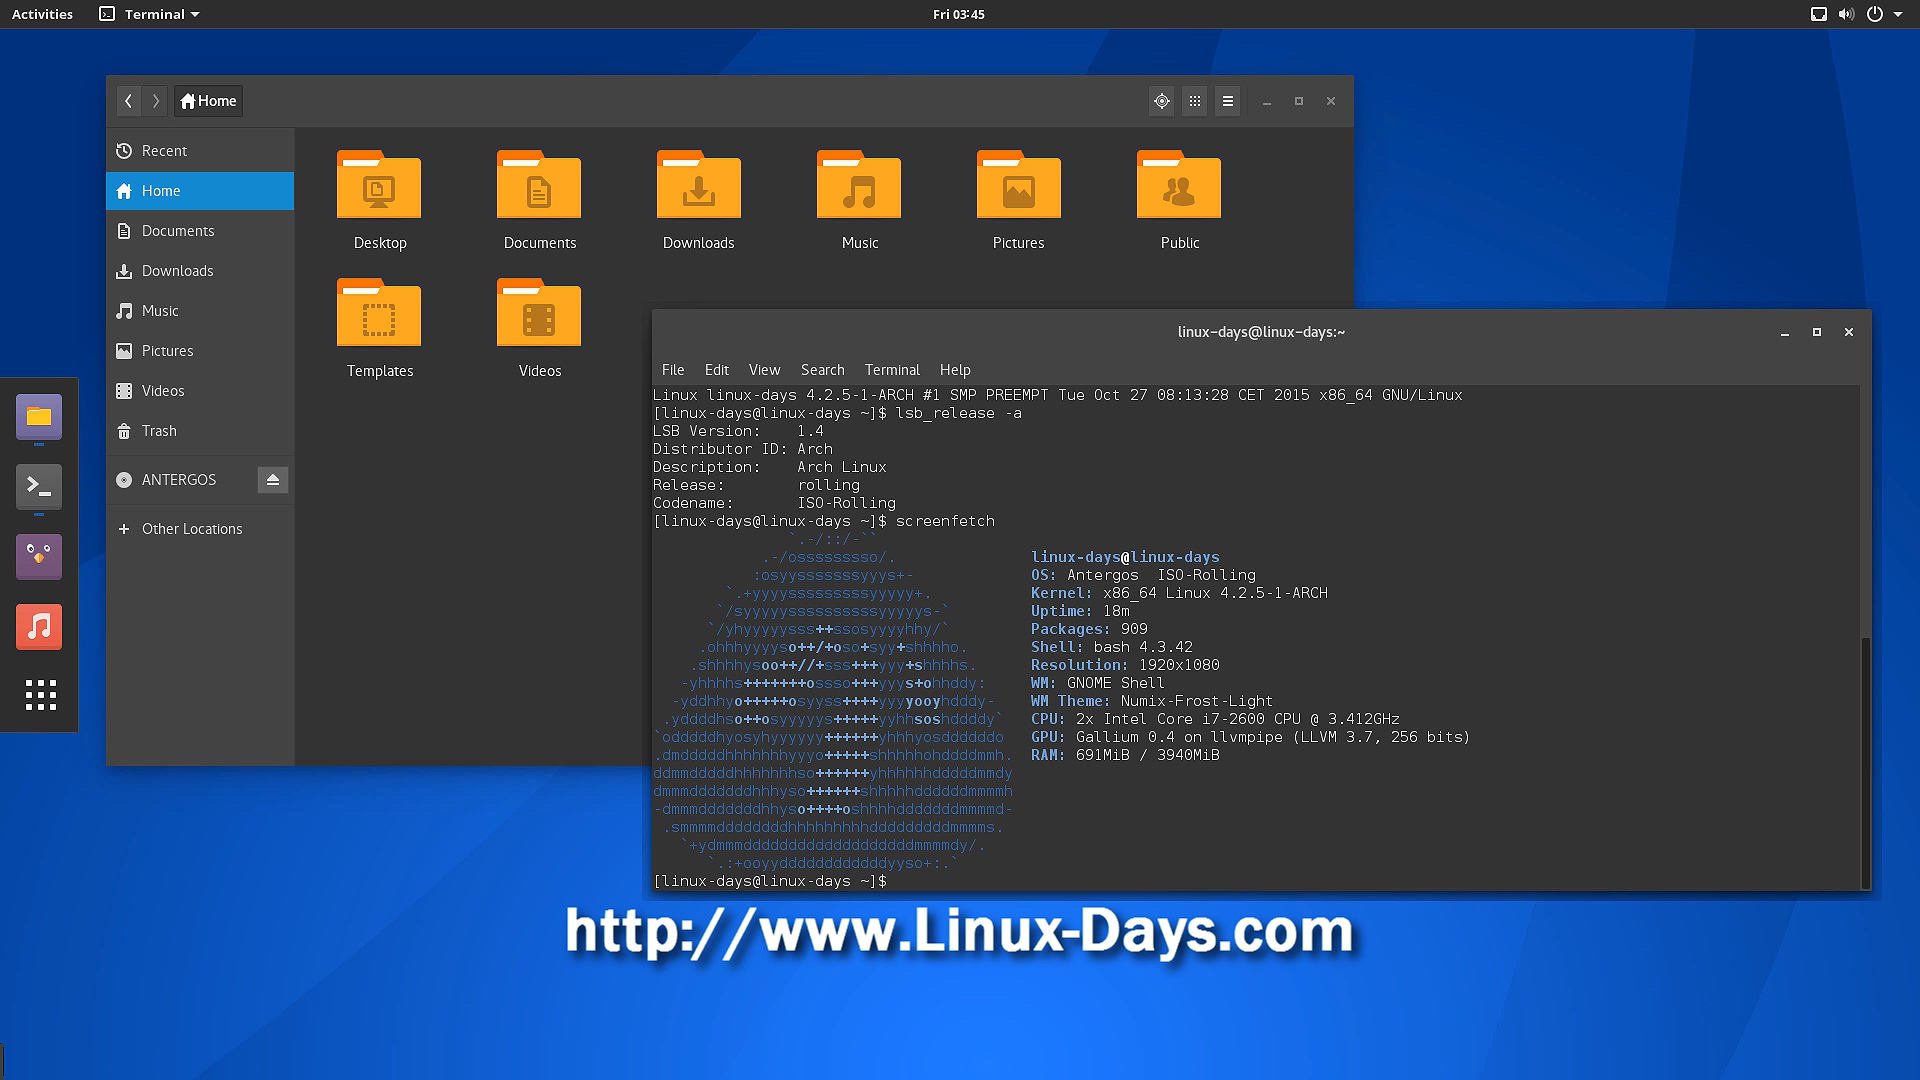Minimize the Files window
This screenshot has width=1920, height=1080.
click(1267, 101)
